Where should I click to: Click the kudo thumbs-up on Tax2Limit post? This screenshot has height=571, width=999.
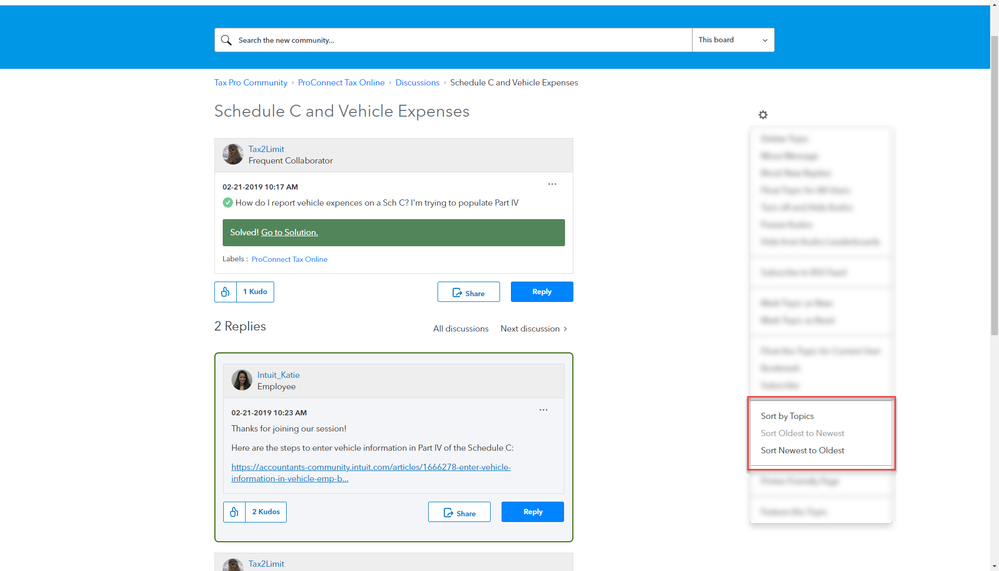(x=226, y=292)
